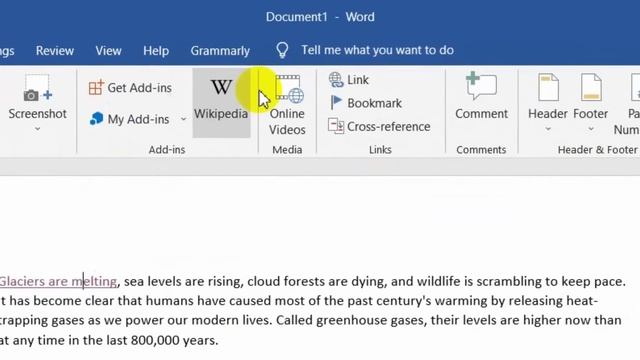This screenshot has height=360, width=640.
Task: Click the Comments group label
Action: [x=481, y=150]
